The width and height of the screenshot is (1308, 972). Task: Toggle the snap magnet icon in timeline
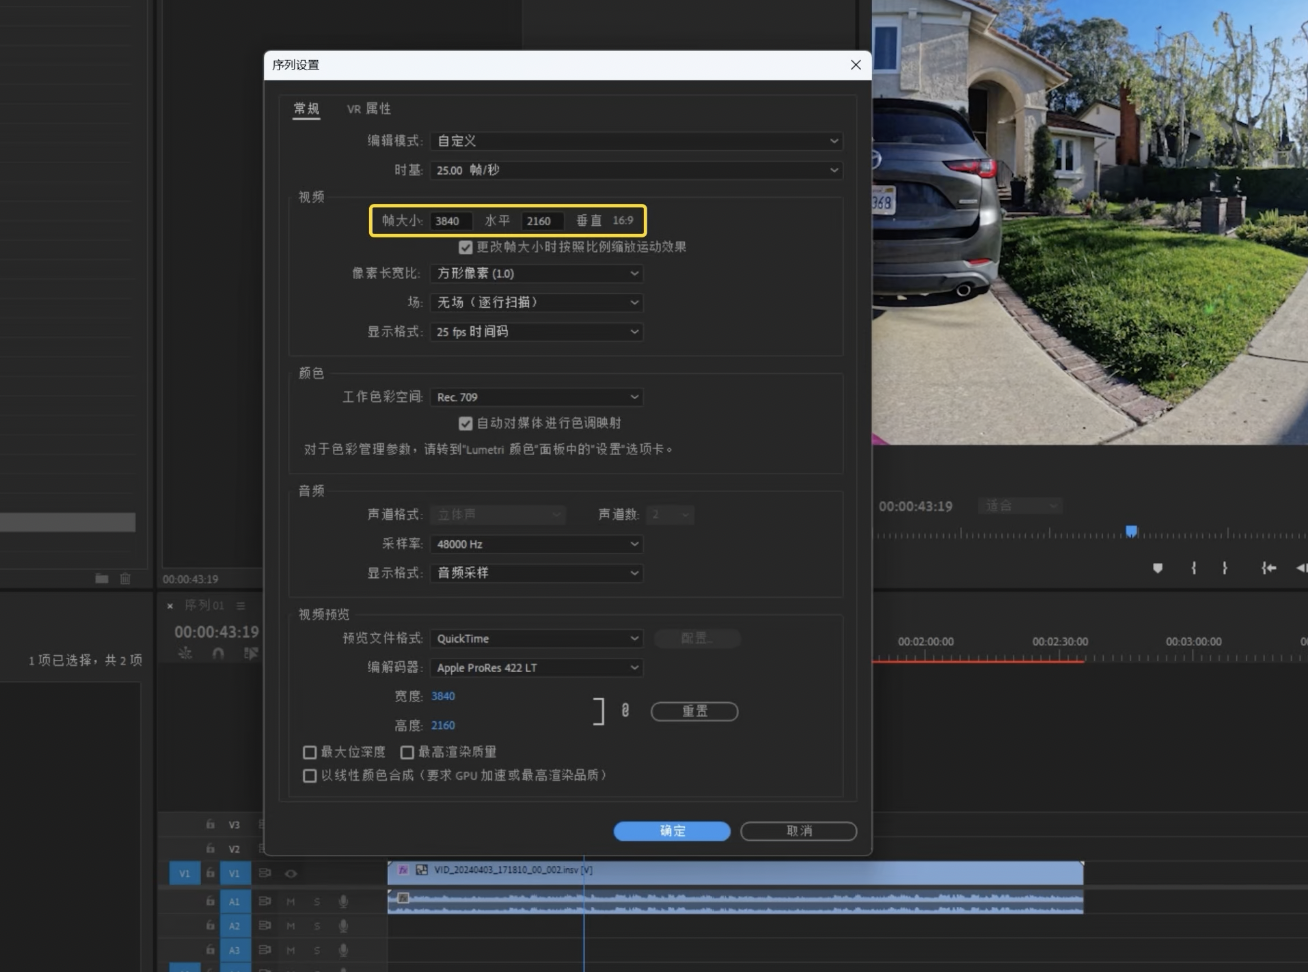(218, 653)
